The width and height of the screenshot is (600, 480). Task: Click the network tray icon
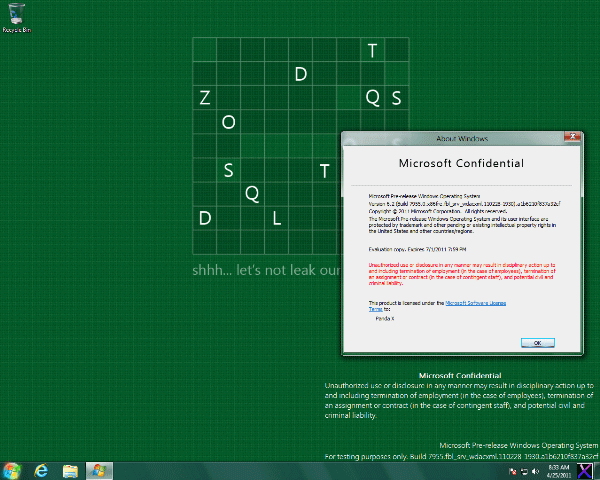click(x=524, y=471)
